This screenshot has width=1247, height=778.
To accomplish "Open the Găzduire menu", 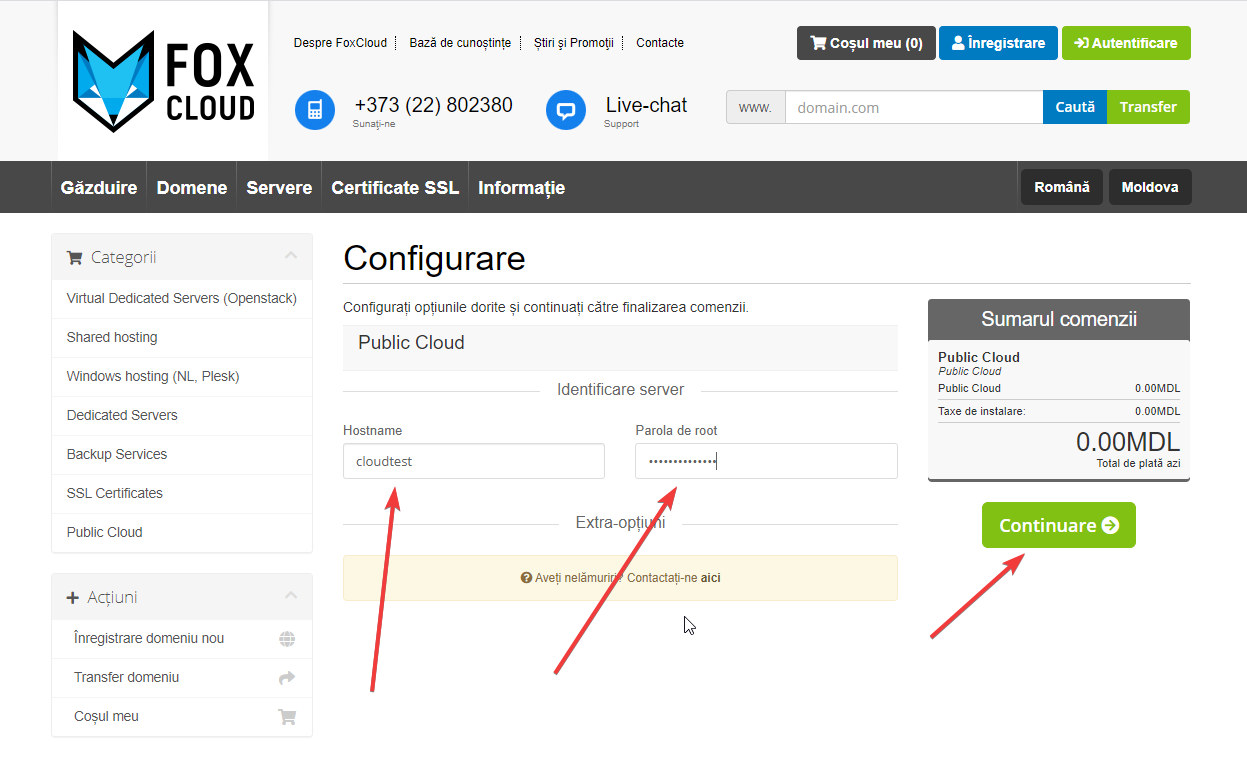I will pos(99,188).
